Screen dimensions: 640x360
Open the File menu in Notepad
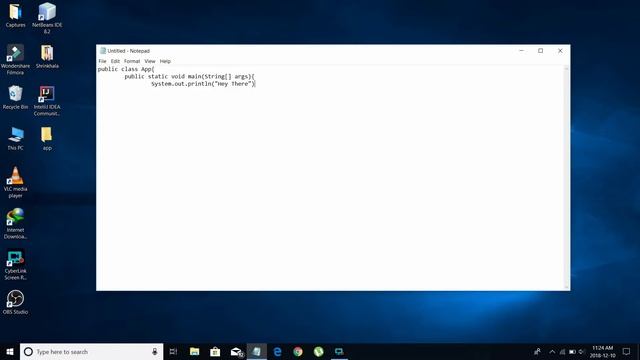tap(102, 61)
